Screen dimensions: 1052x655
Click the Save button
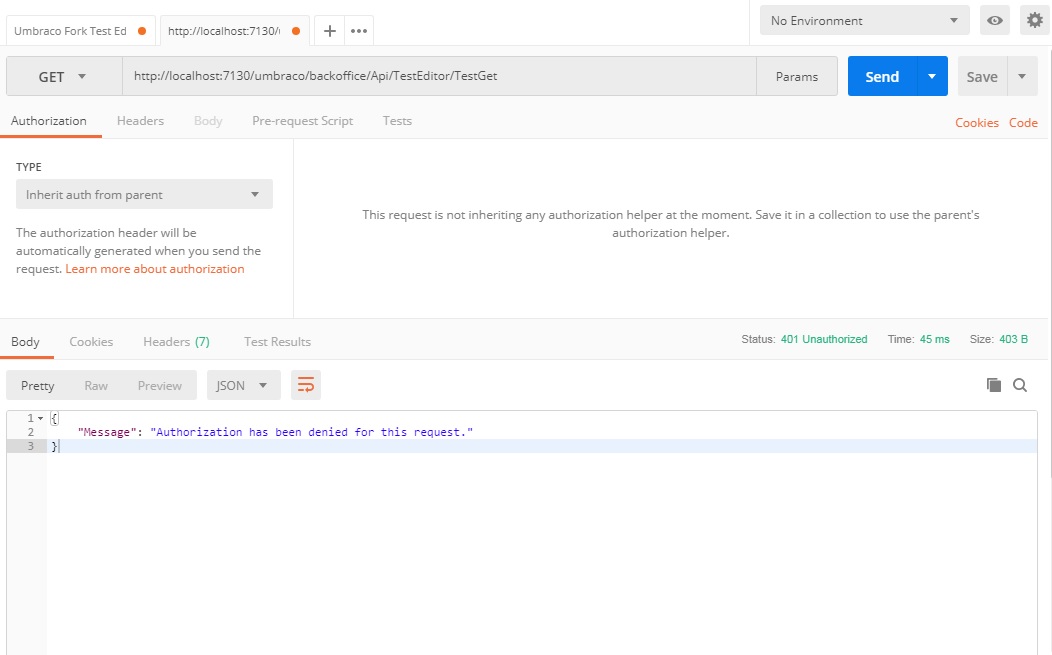(982, 77)
